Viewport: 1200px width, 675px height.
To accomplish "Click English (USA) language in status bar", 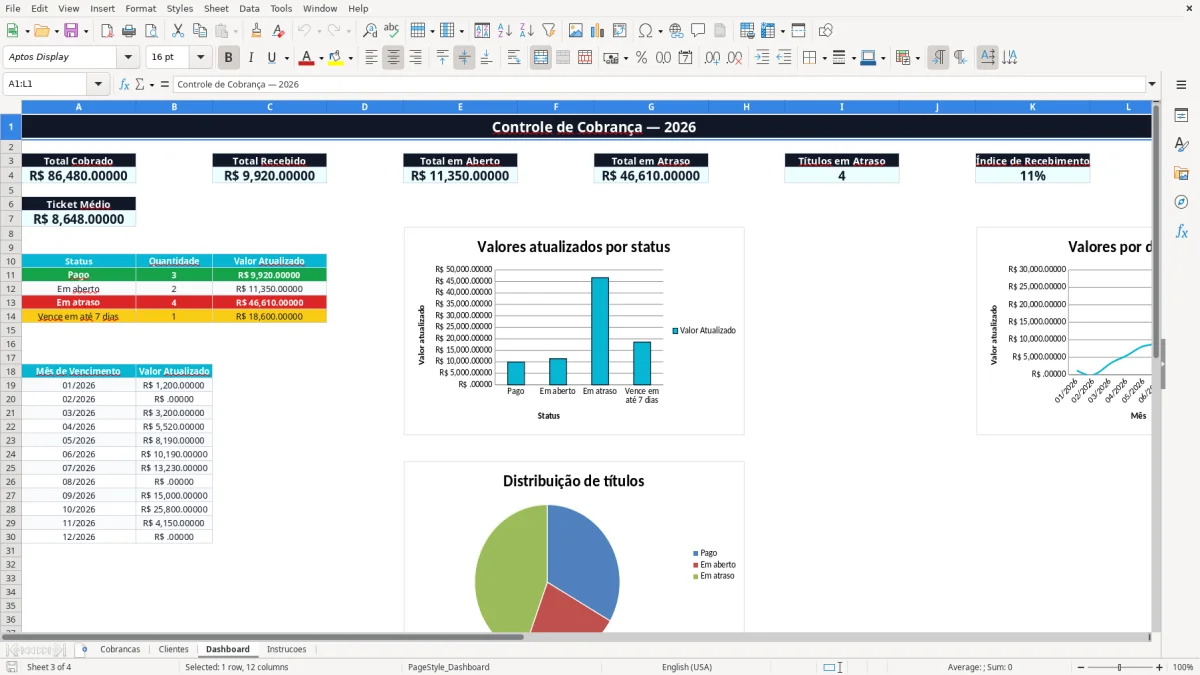I will 687,667.
